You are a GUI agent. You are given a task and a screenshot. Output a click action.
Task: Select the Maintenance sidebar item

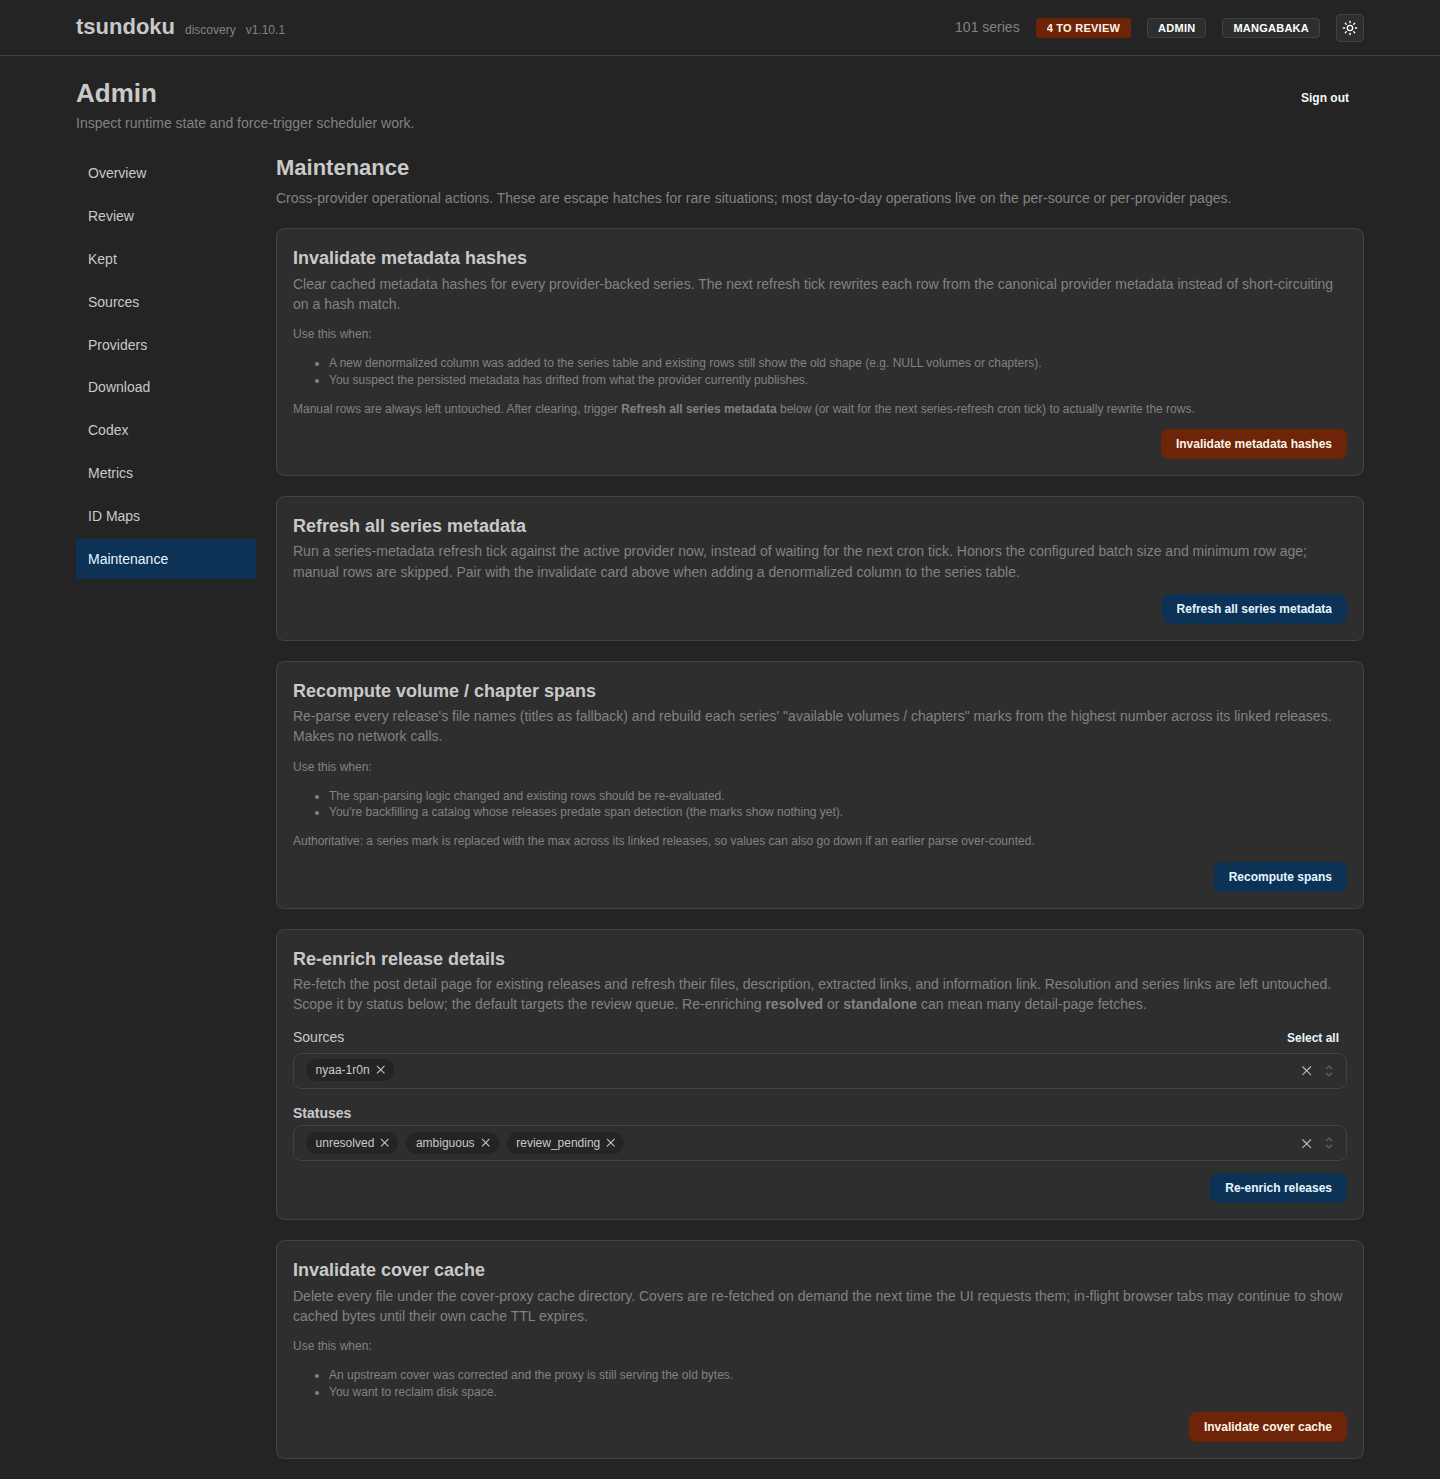click(166, 559)
